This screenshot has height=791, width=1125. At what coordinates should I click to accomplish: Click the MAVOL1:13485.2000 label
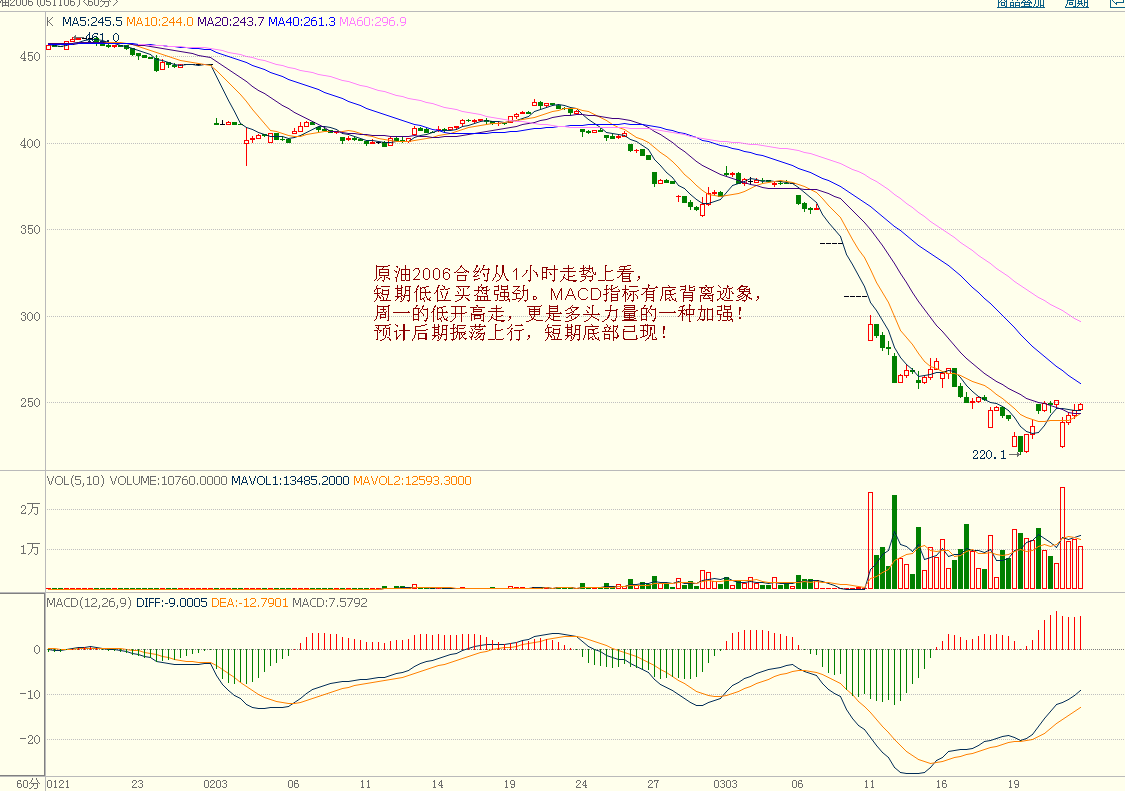pos(290,481)
